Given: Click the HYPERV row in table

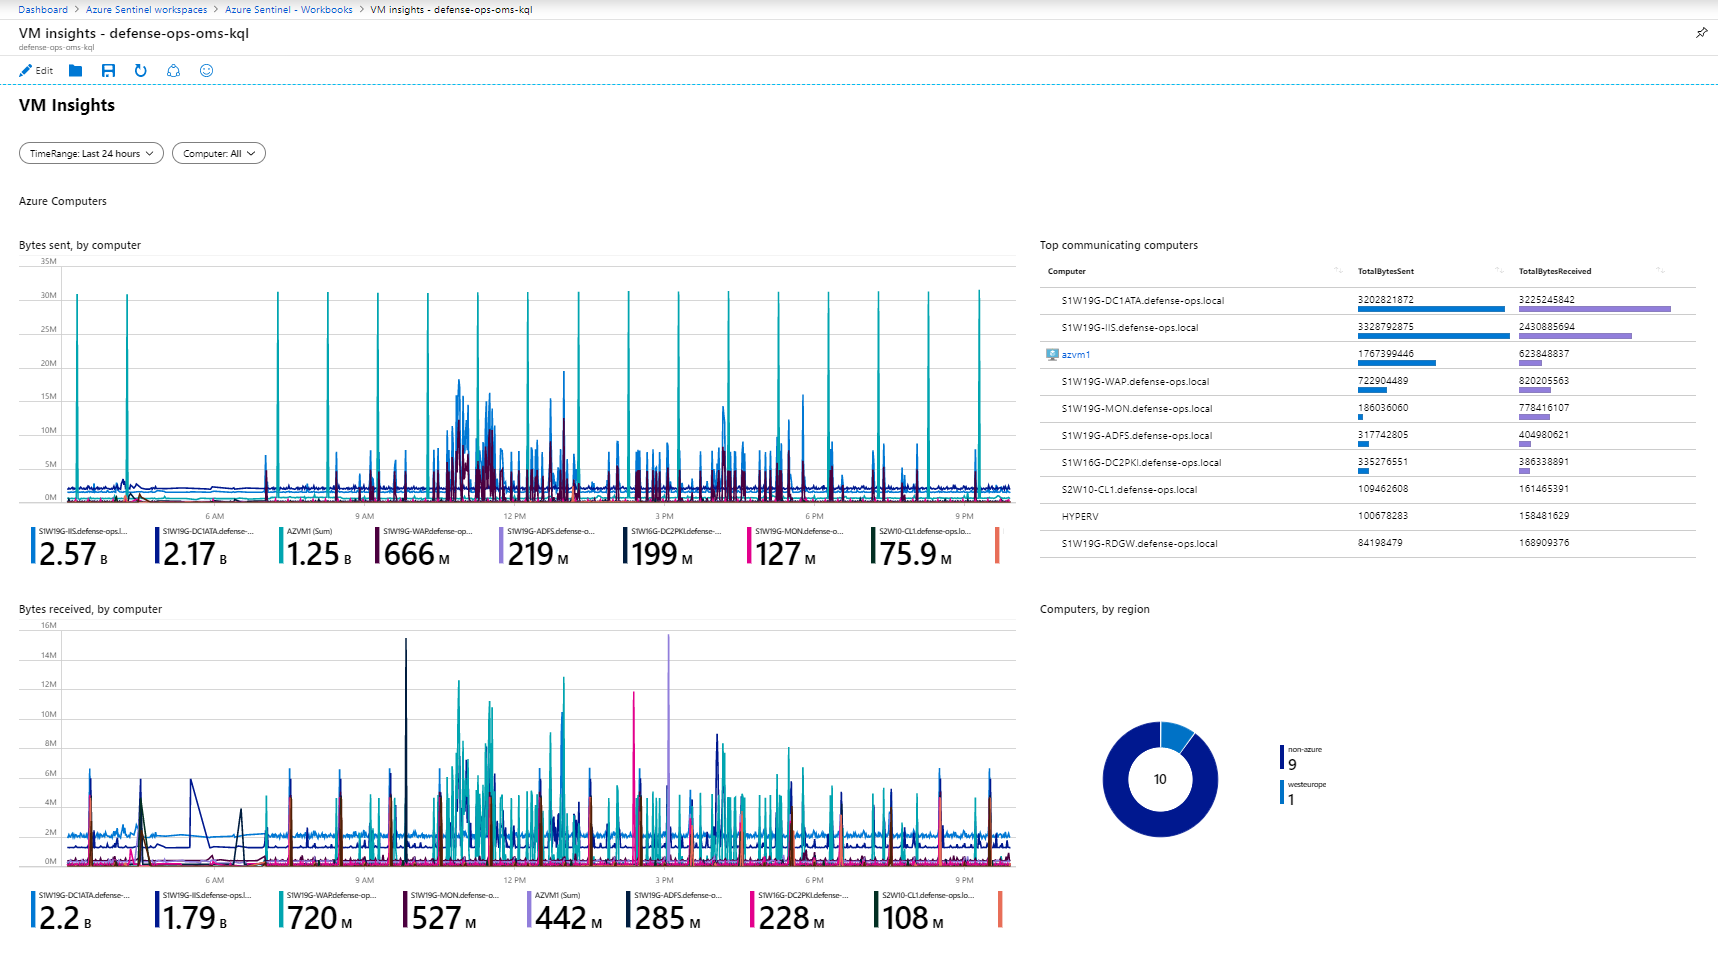Looking at the screenshot, I should pyautogui.click(x=1367, y=517).
